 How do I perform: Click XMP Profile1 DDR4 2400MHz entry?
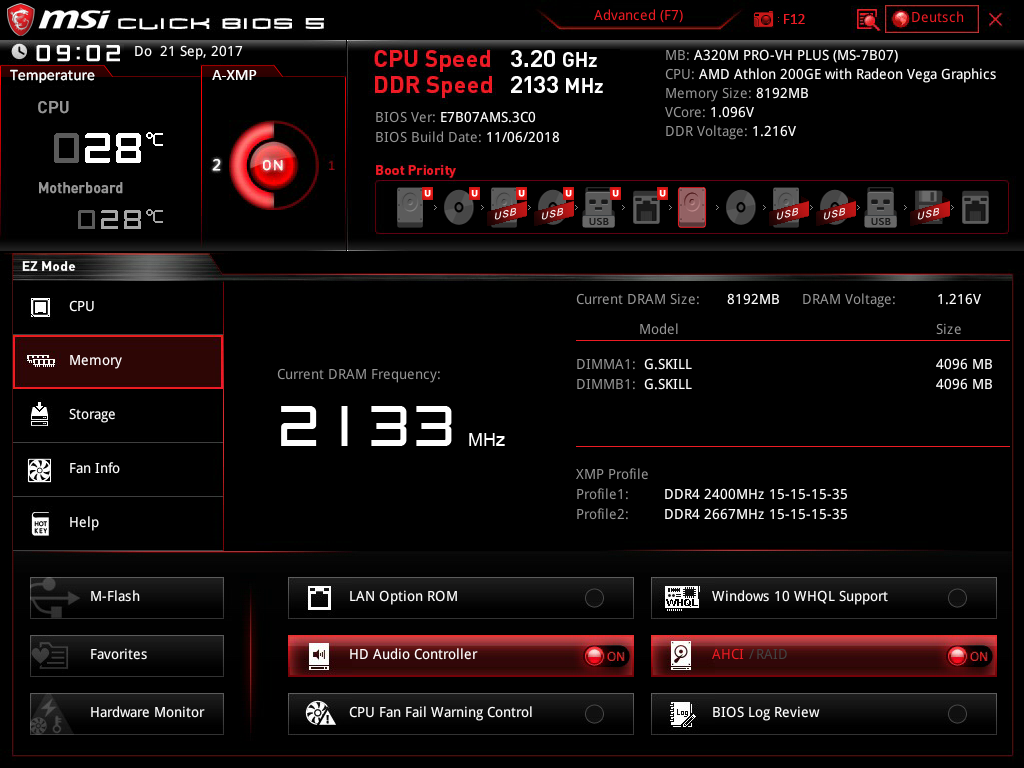(712, 494)
